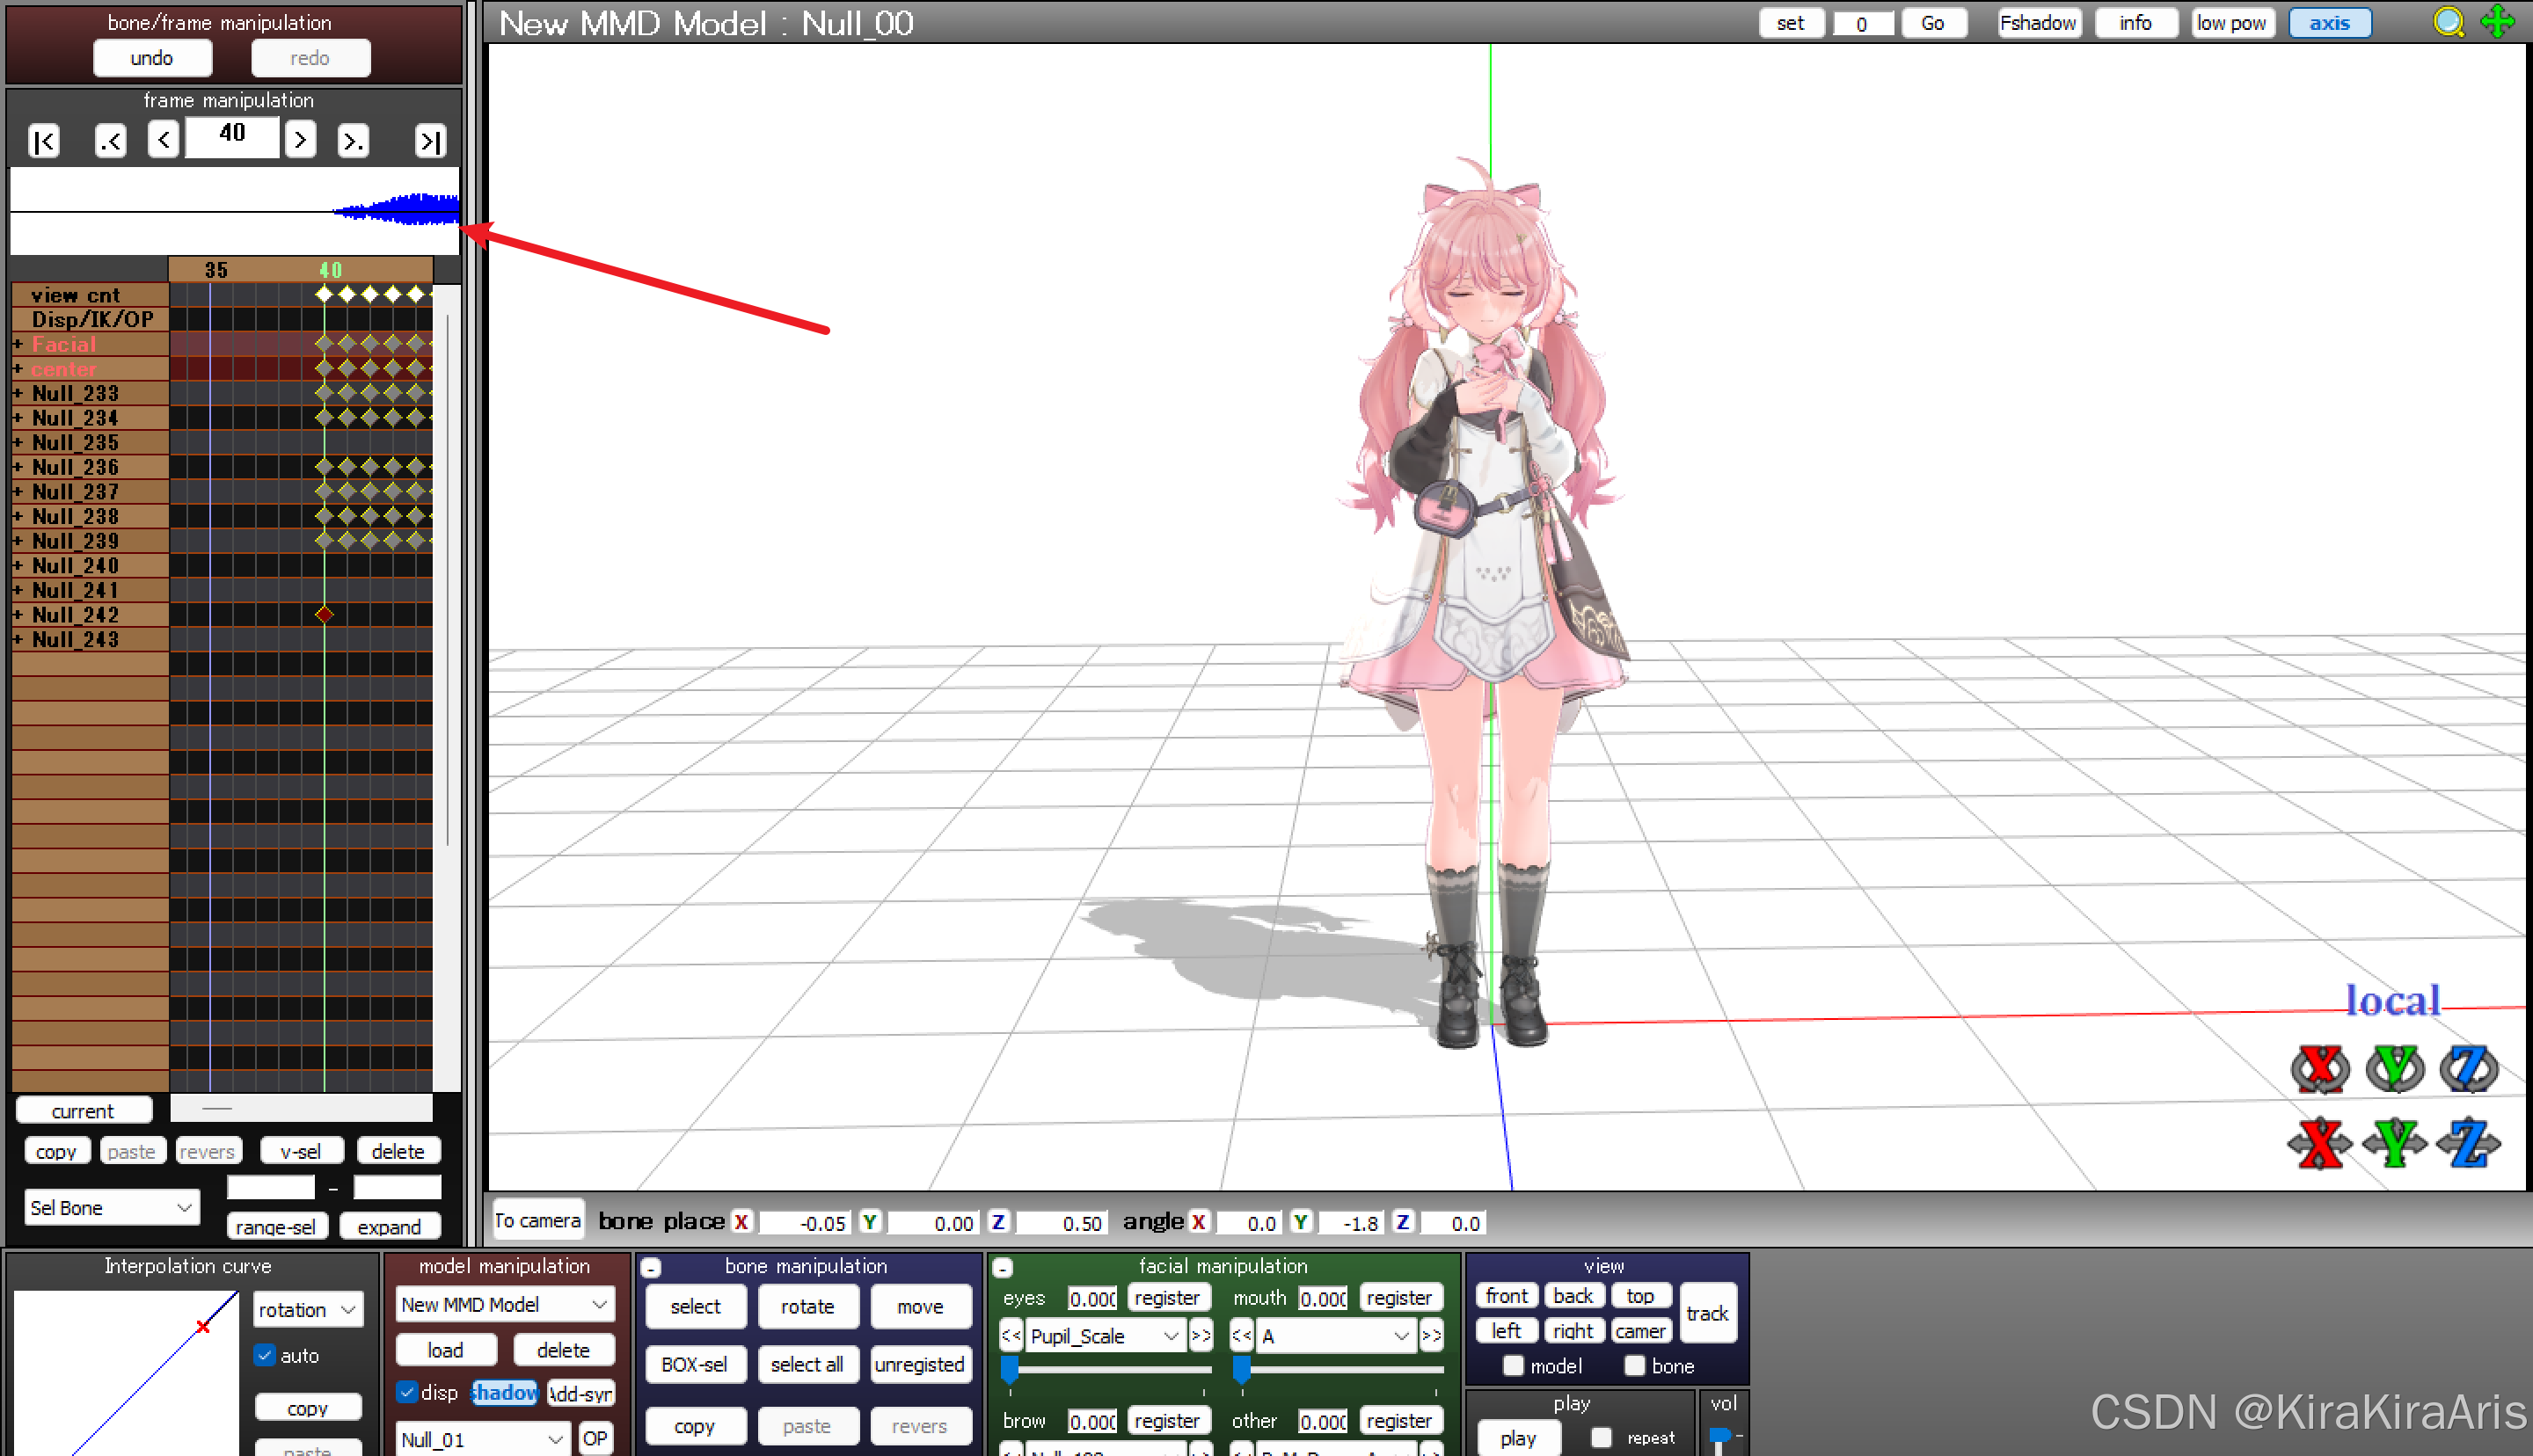Uncheck the auto interpolation checkbox

click(265, 1355)
